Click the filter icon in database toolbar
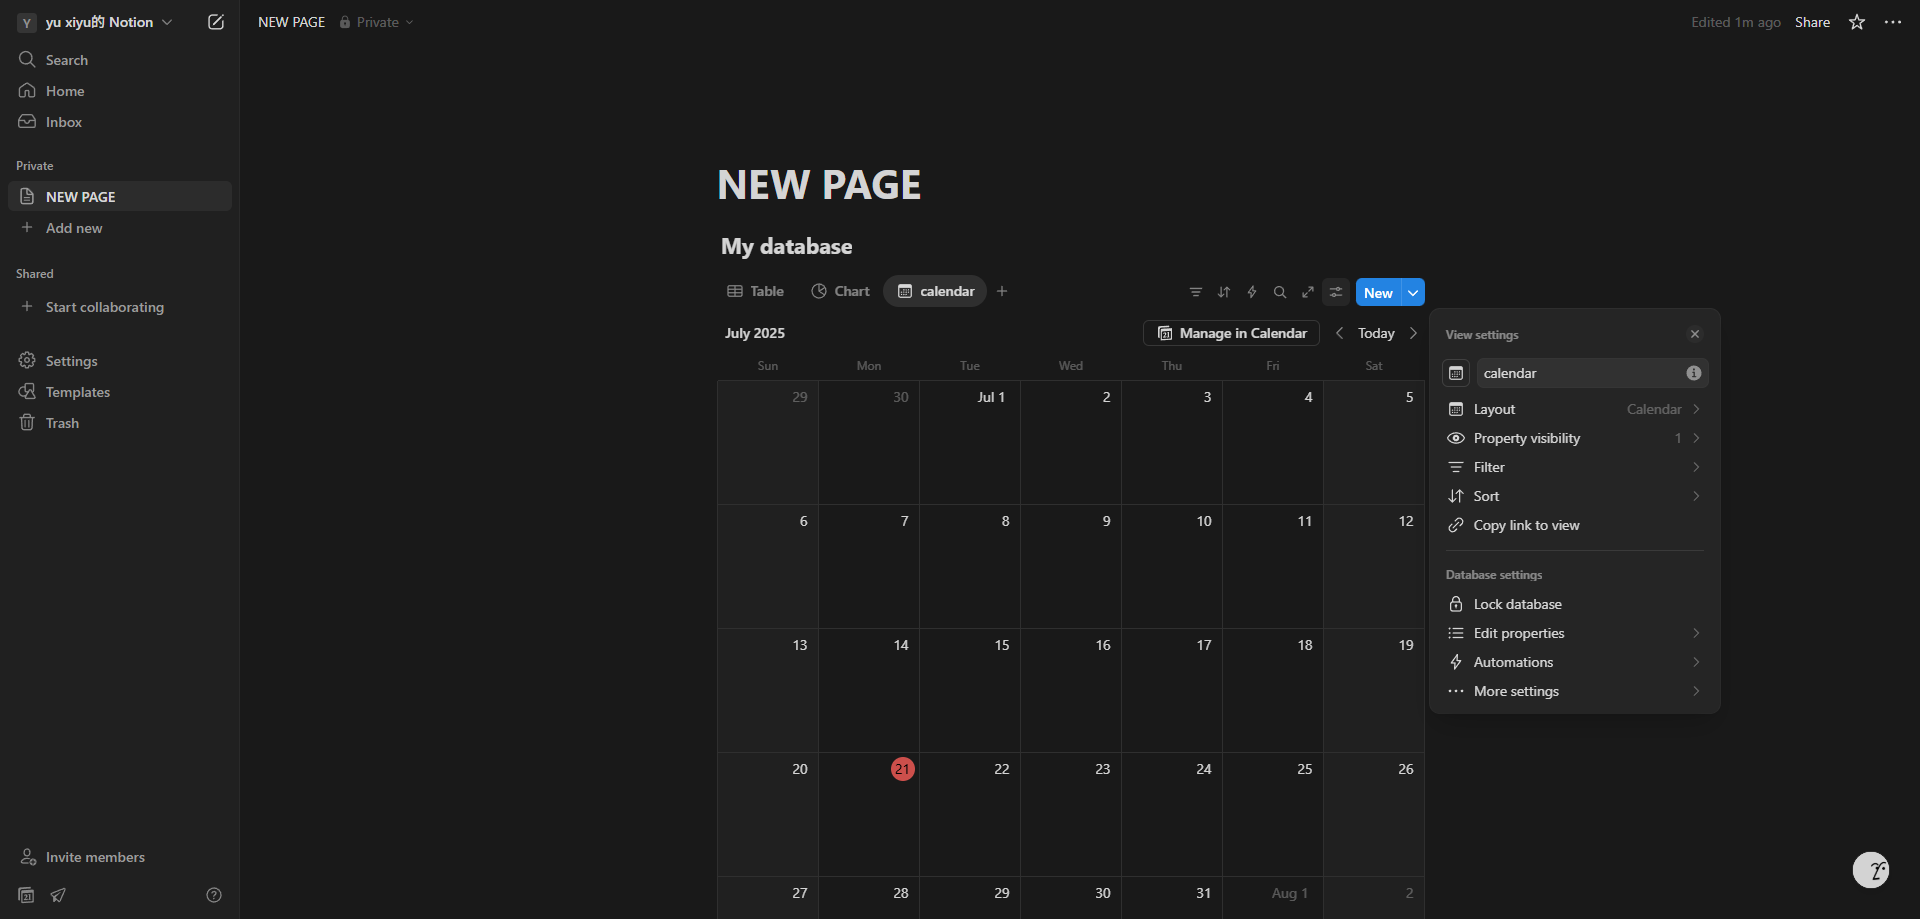1920x919 pixels. 1196,292
